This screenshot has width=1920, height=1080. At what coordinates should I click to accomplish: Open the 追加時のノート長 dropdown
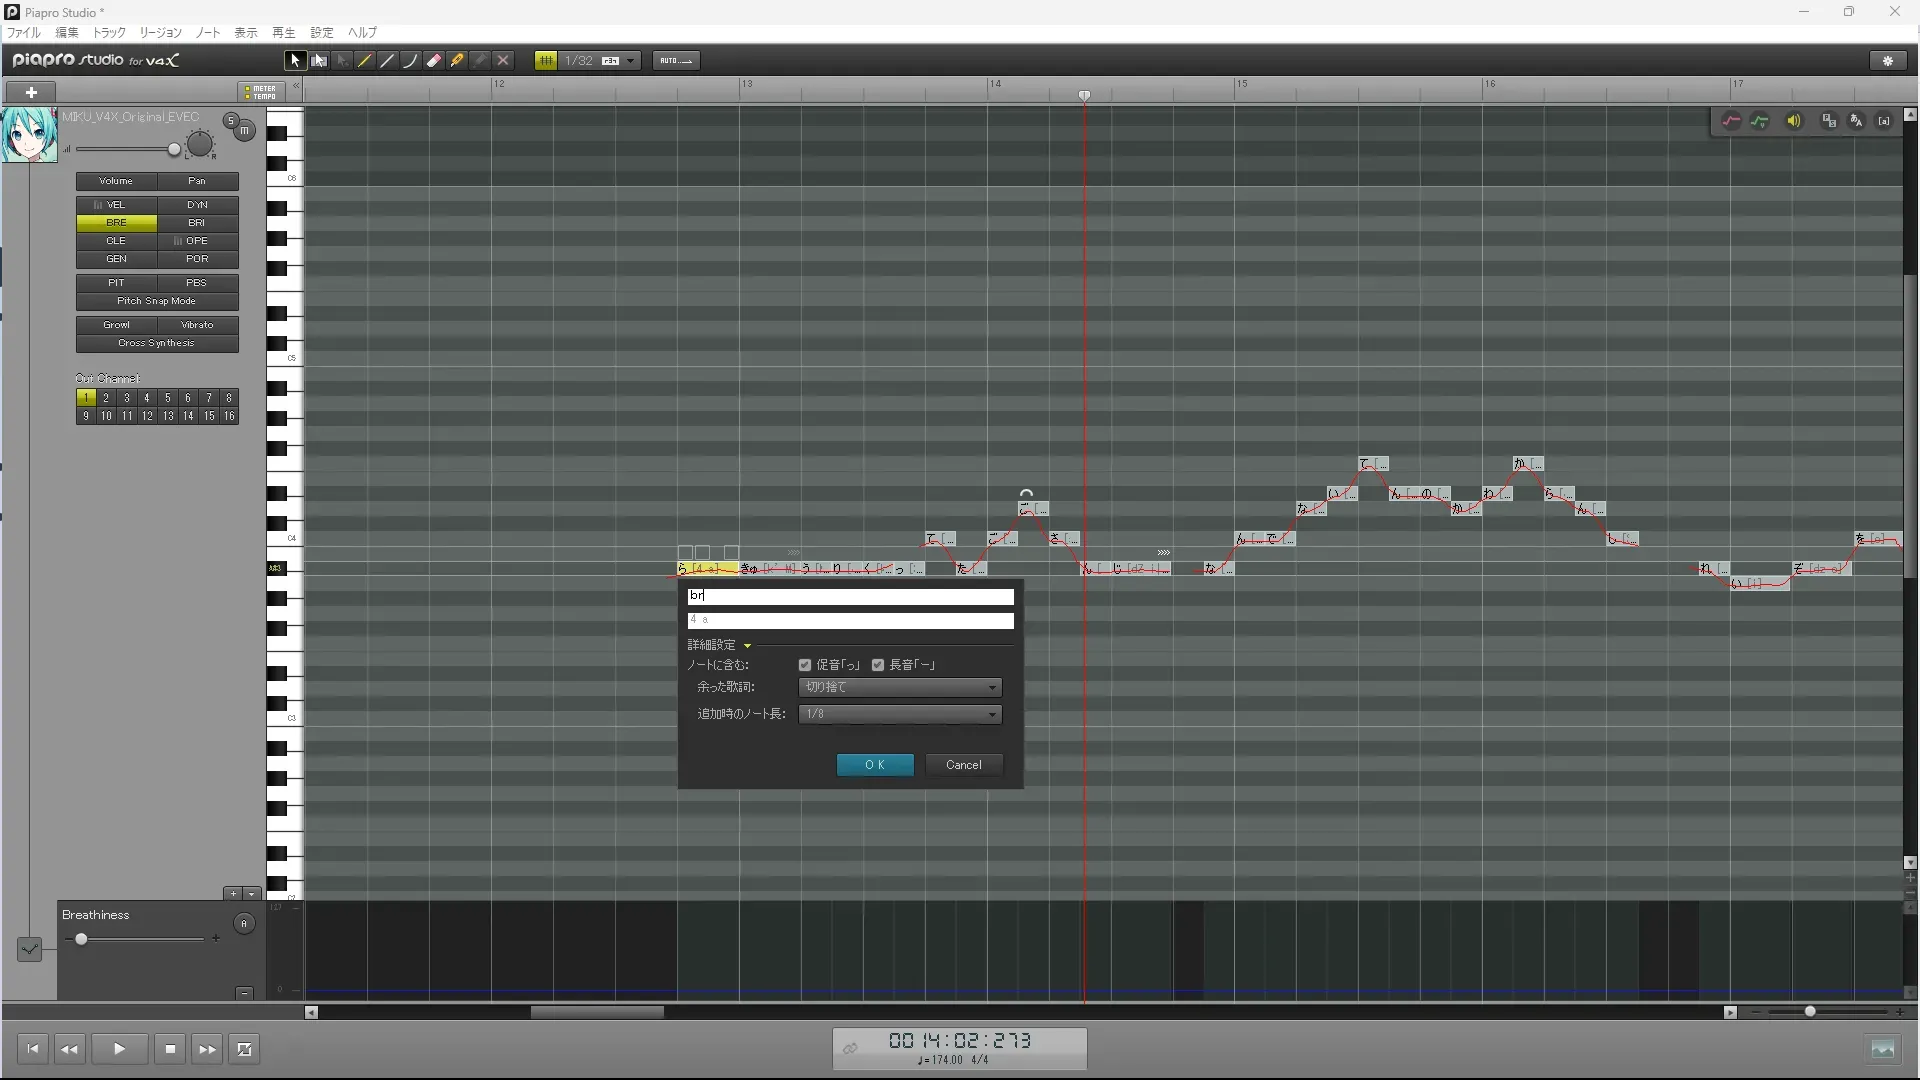click(900, 714)
